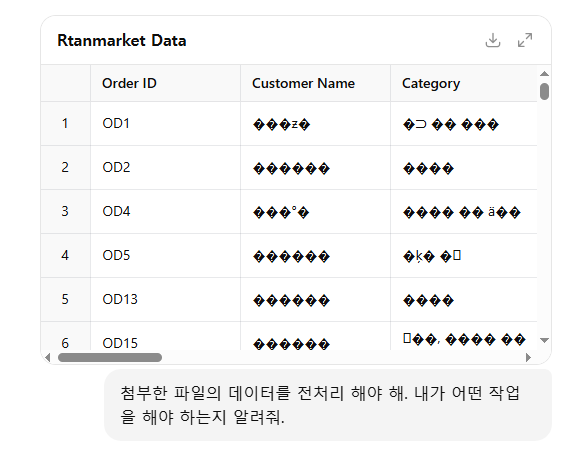Select the OD1 order cell
Image resolution: width=576 pixels, height=455 pixels.
click(166, 124)
